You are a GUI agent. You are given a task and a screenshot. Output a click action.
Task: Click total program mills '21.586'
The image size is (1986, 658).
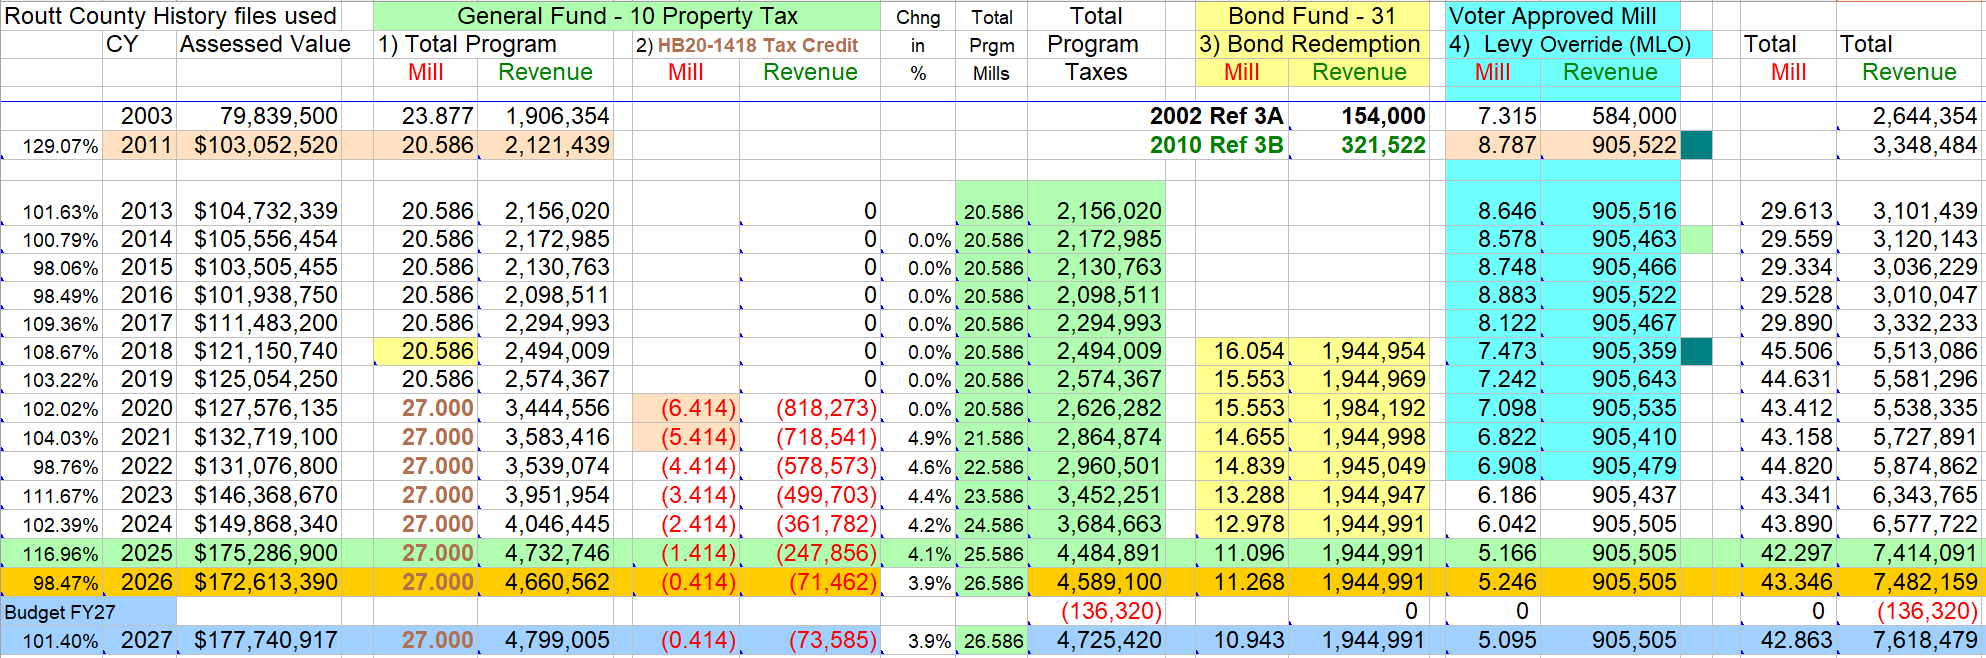(993, 438)
